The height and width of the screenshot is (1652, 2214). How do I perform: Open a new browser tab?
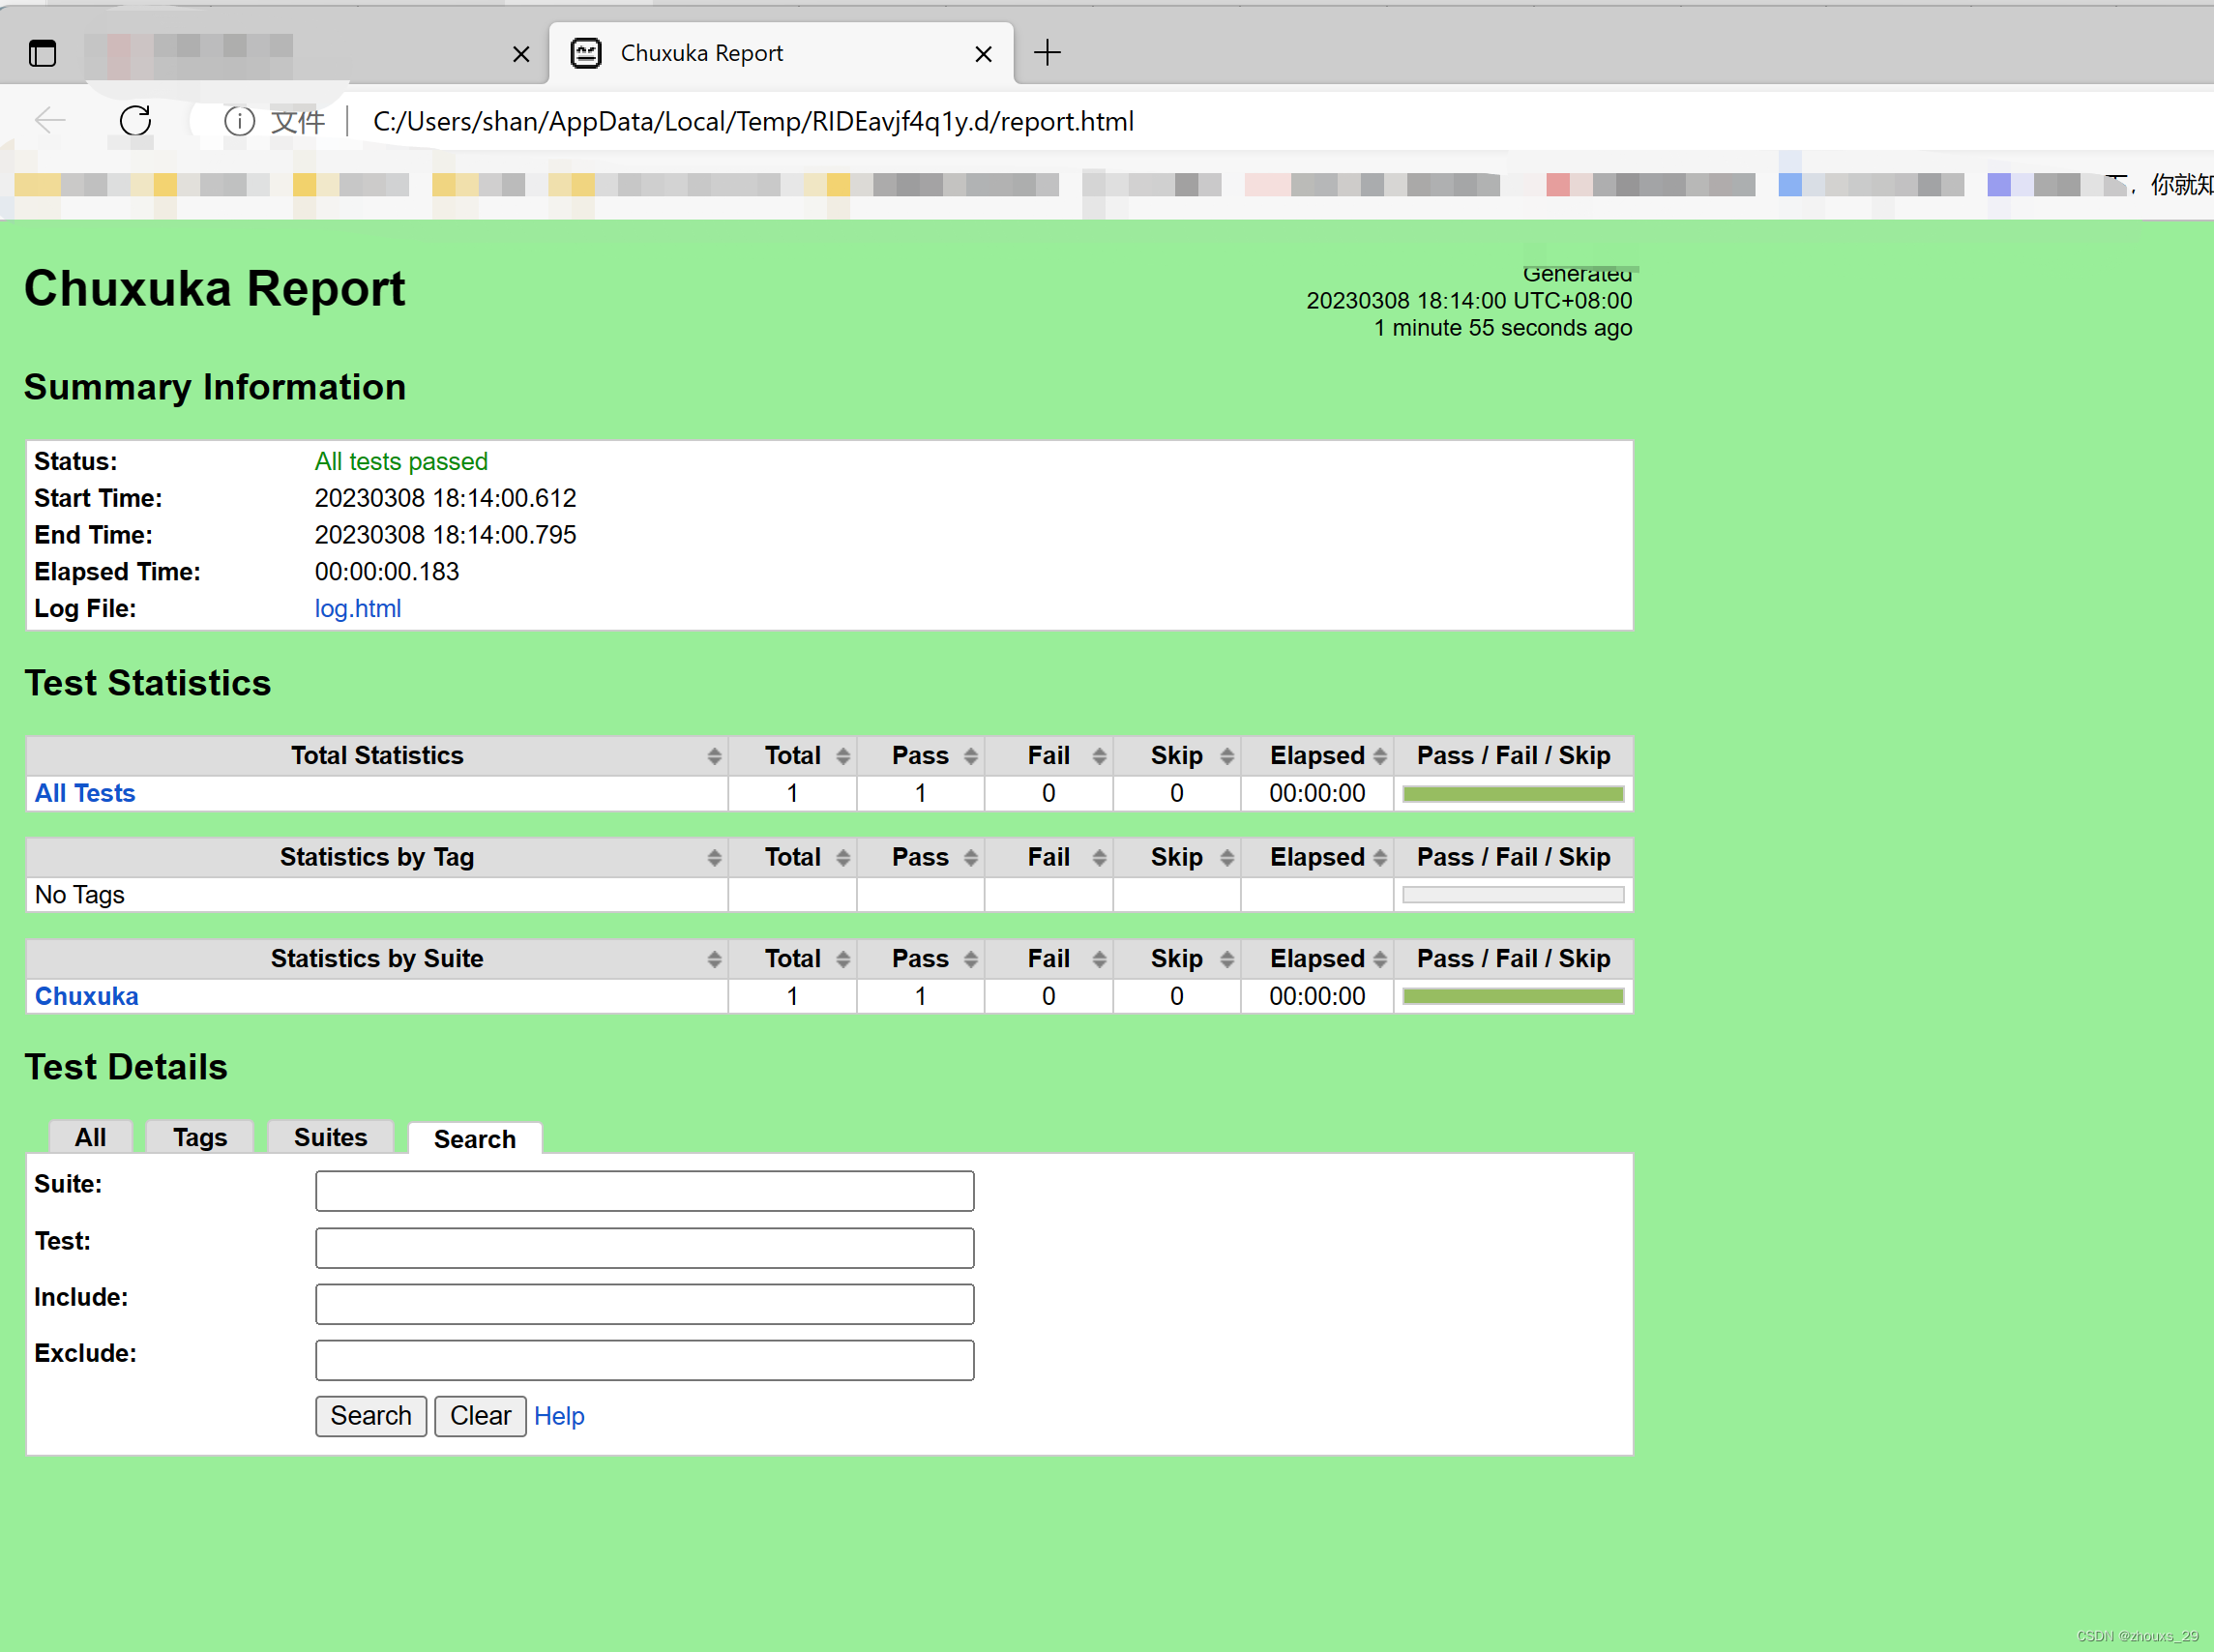coord(1047,53)
